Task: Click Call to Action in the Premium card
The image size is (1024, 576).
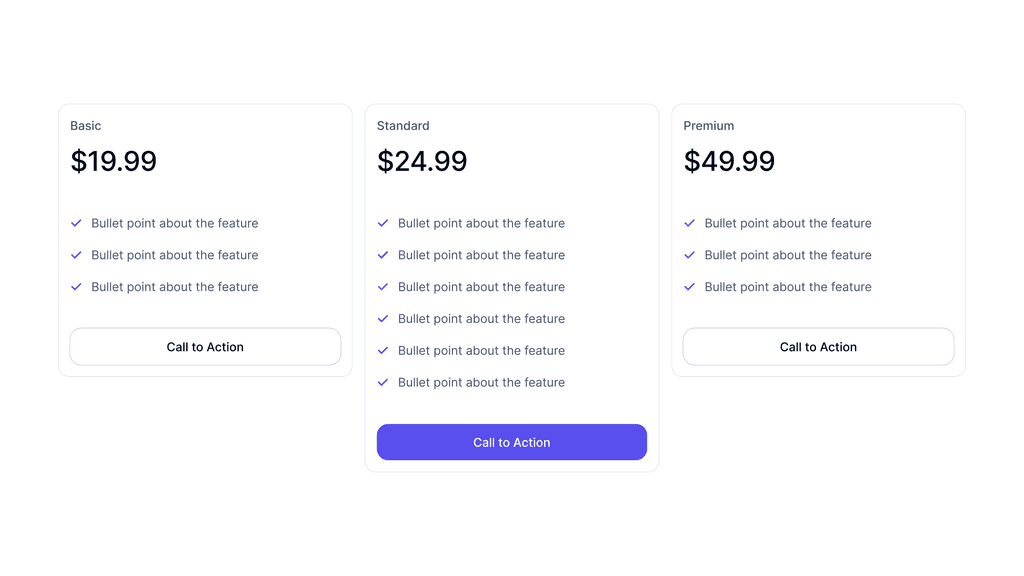Action: [818, 346]
